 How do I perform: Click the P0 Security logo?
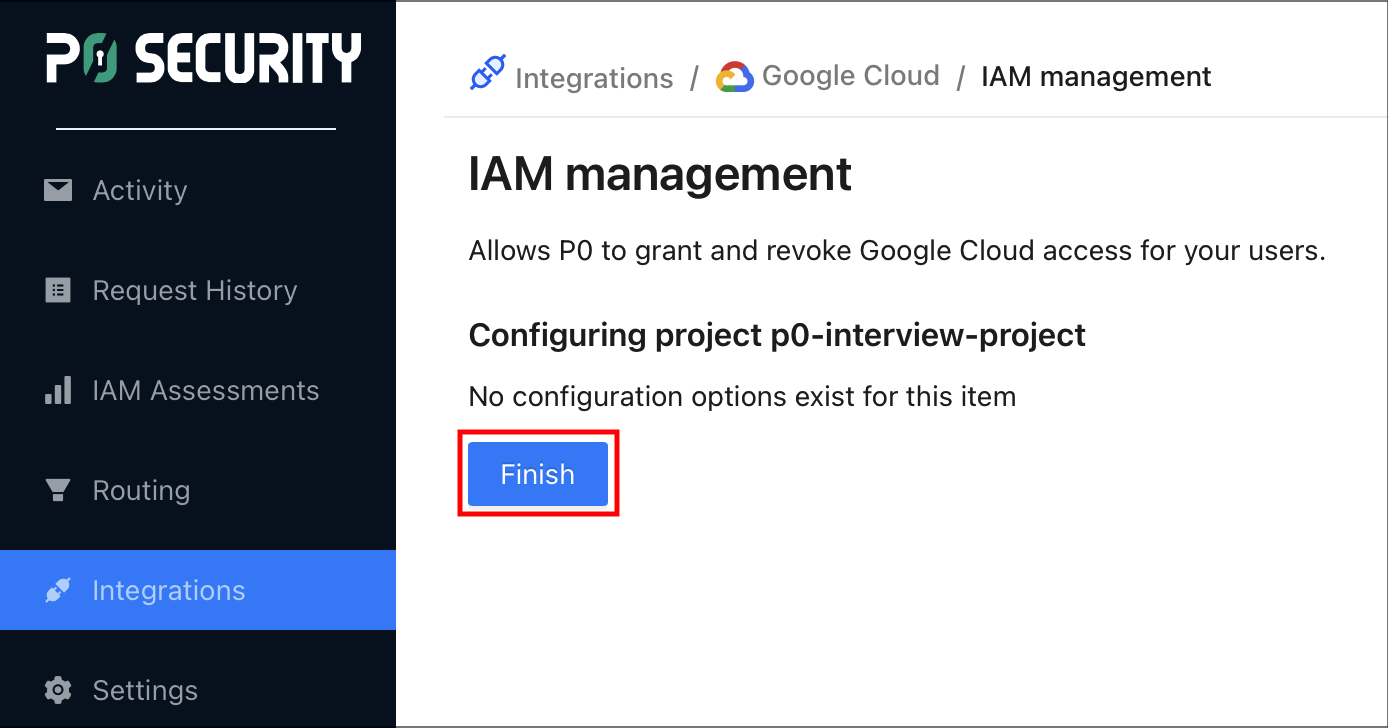203,59
